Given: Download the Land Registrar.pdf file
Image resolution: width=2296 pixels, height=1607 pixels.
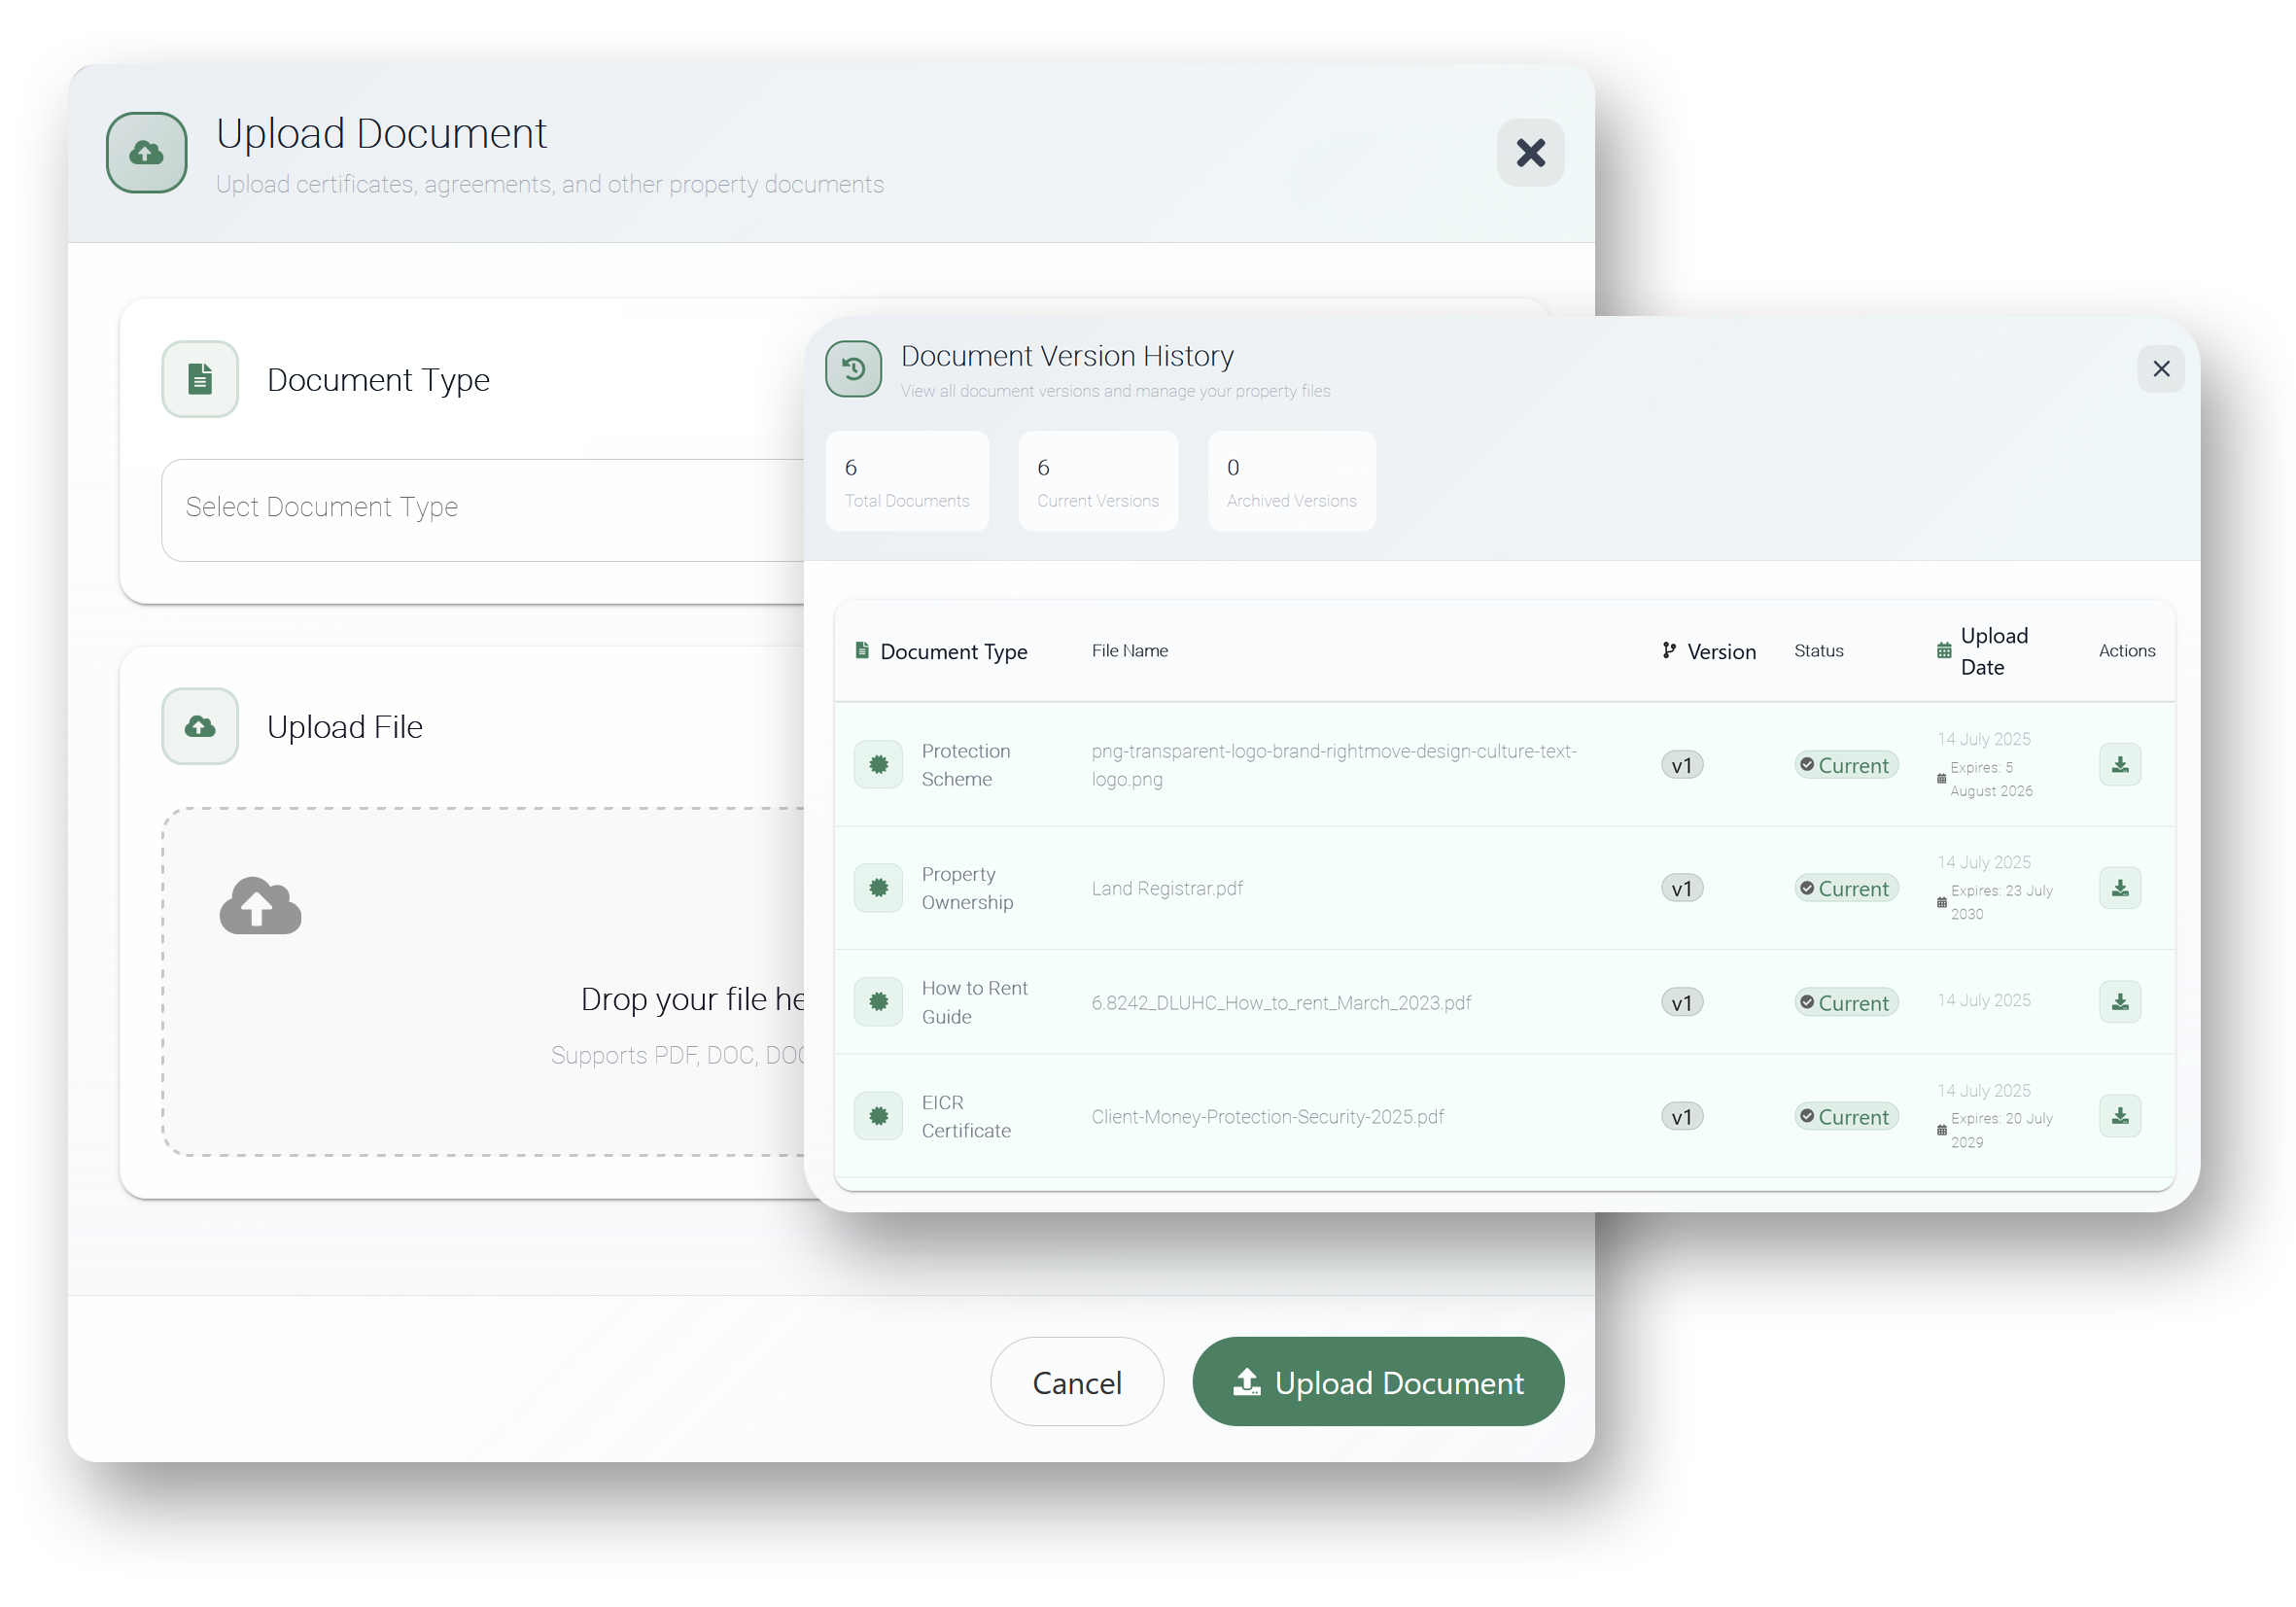Looking at the screenshot, I should click(2119, 888).
